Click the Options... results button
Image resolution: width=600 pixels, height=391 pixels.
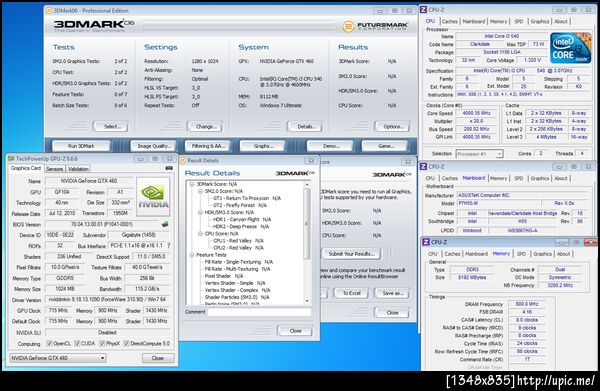point(392,126)
